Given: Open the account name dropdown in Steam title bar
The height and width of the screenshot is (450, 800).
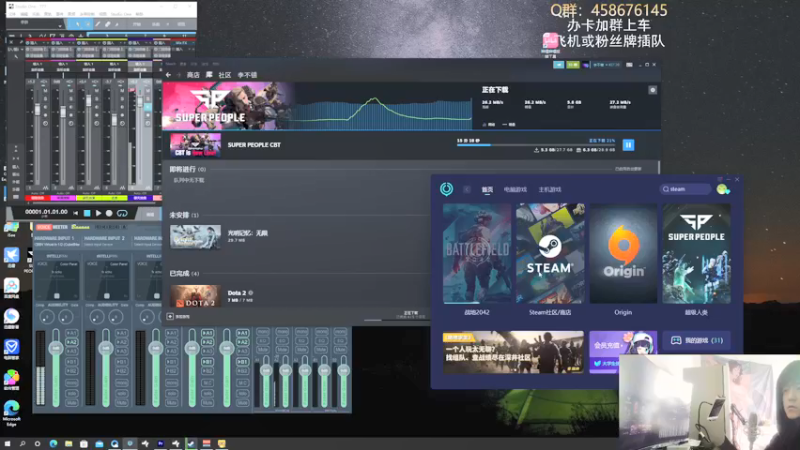Looking at the screenshot, I should 606,65.
